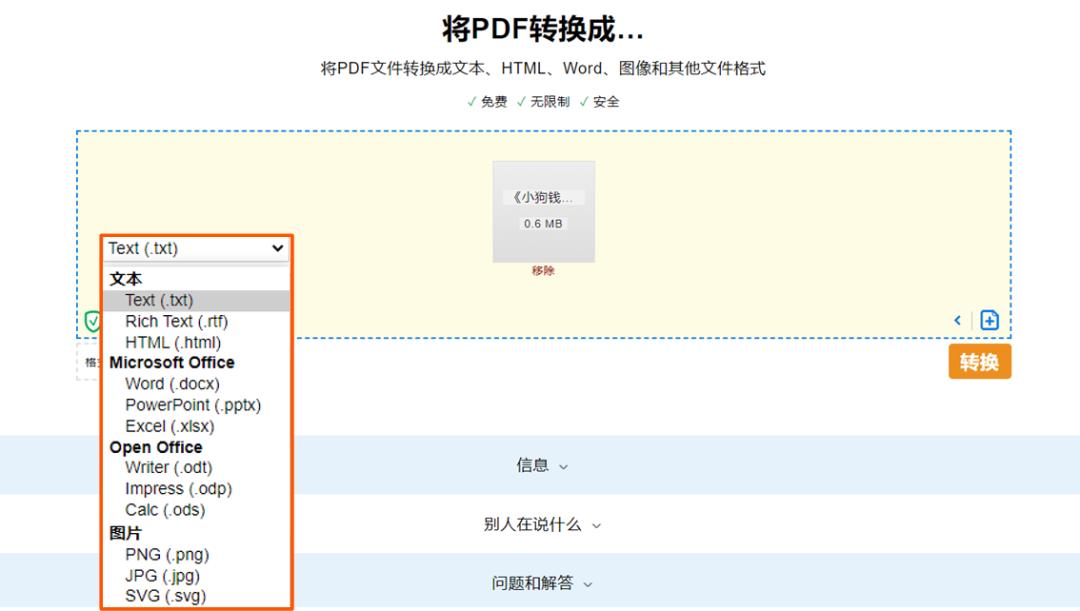Choose Rich Text (.rtf) format

[176, 321]
